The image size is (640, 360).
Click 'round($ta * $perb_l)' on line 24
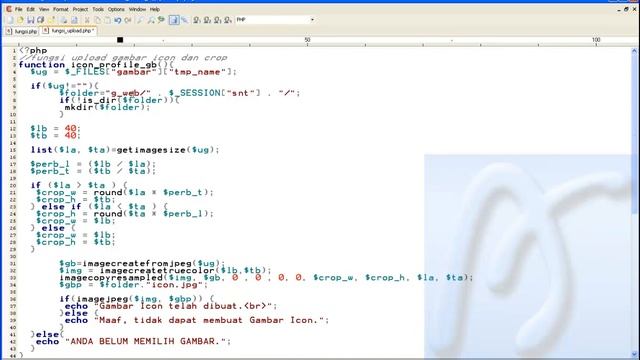click(x=151, y=213)
